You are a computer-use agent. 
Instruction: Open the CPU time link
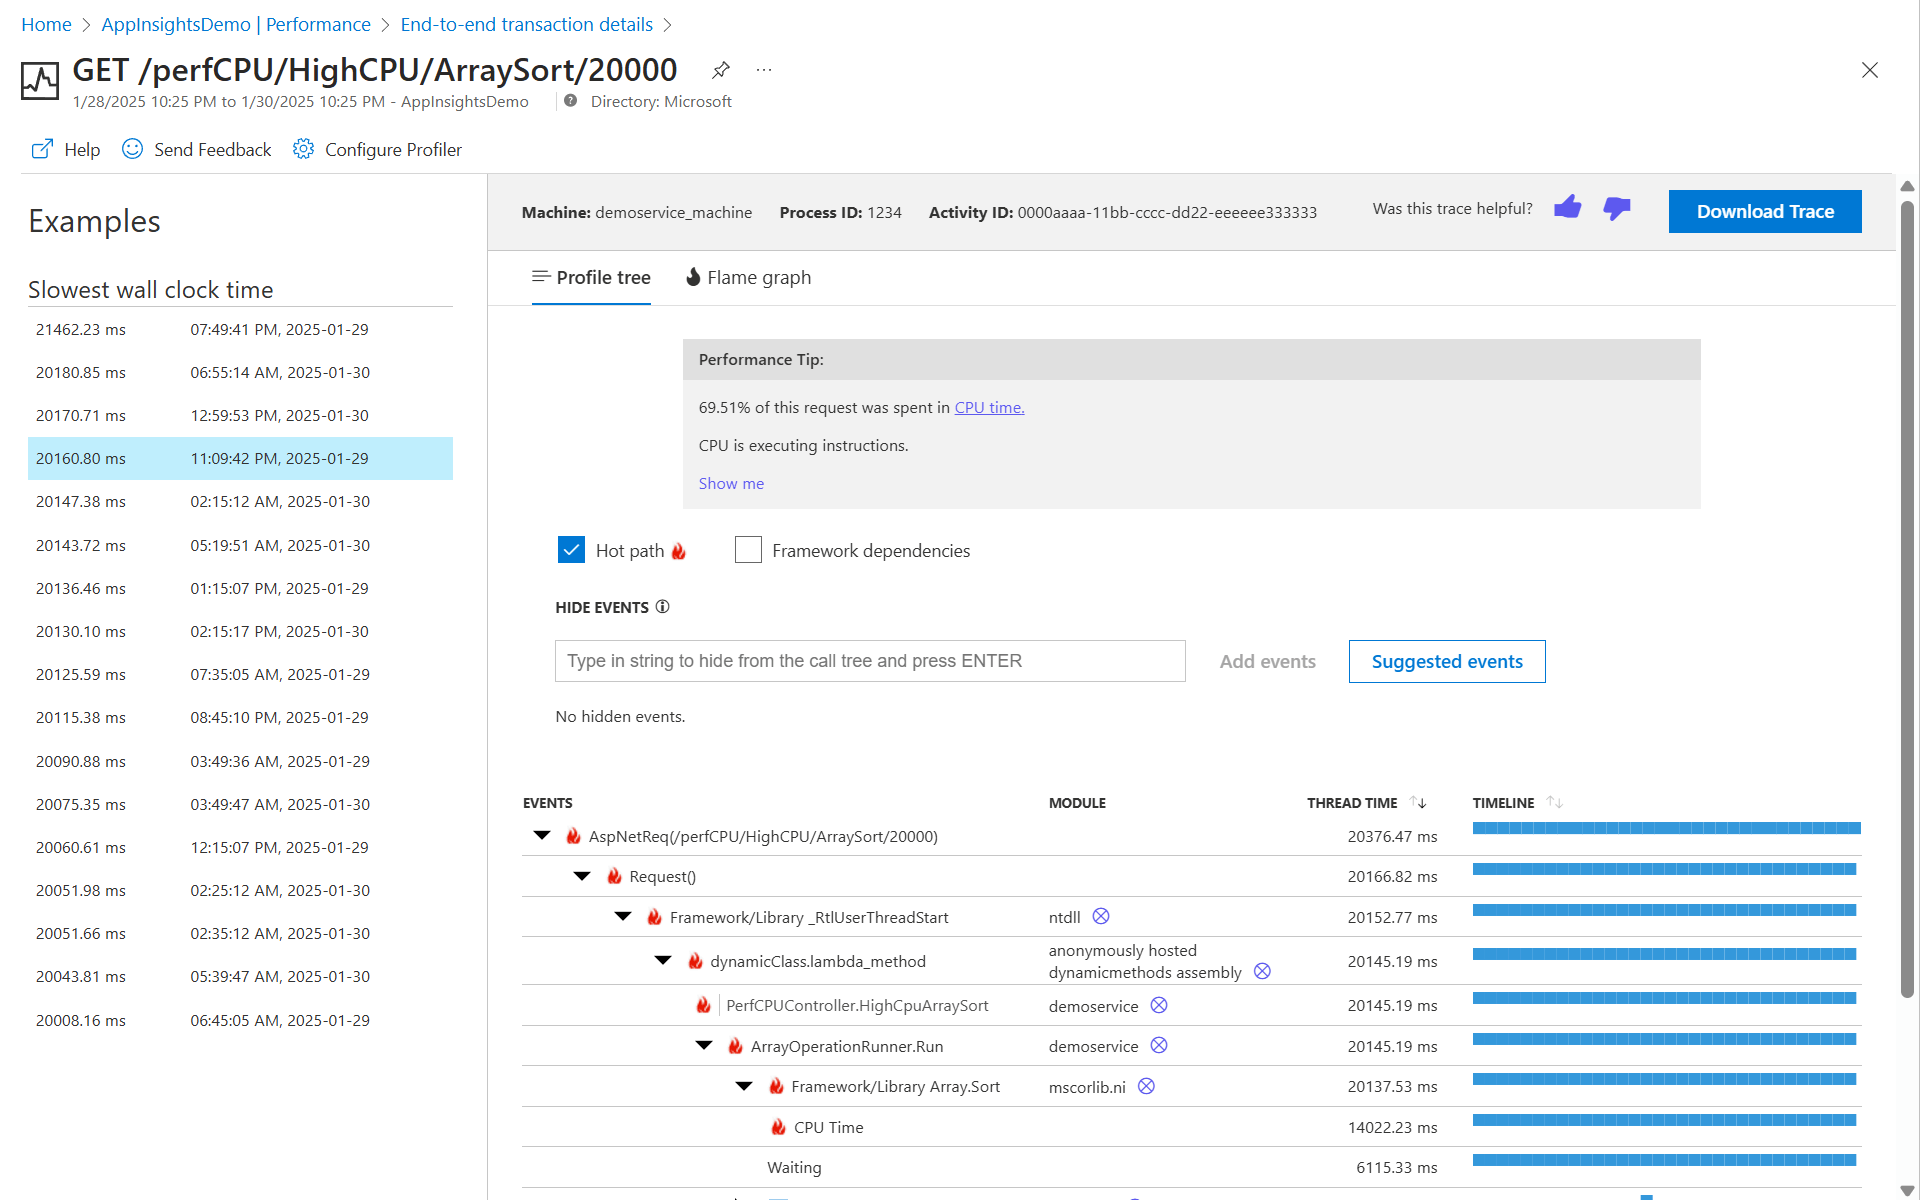coord(989,408)
